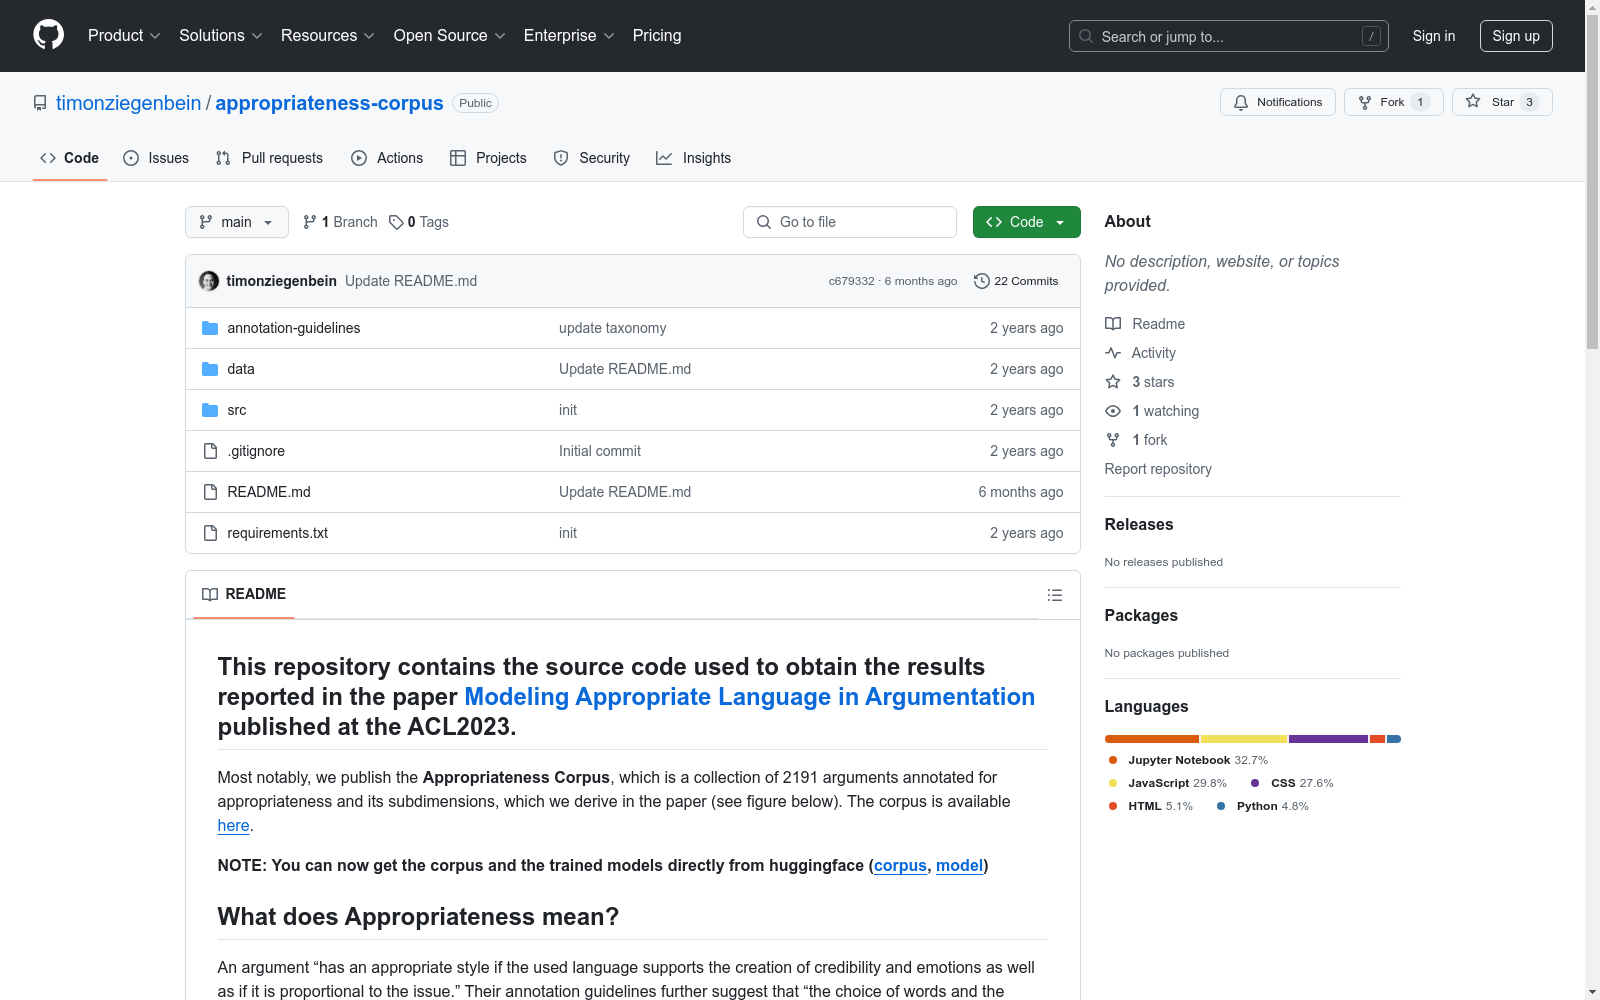Image resolution: width=1600 pixels, height=1000 pixels.
Task: Click the Notifications bell button
Action: click(1277, 102)
